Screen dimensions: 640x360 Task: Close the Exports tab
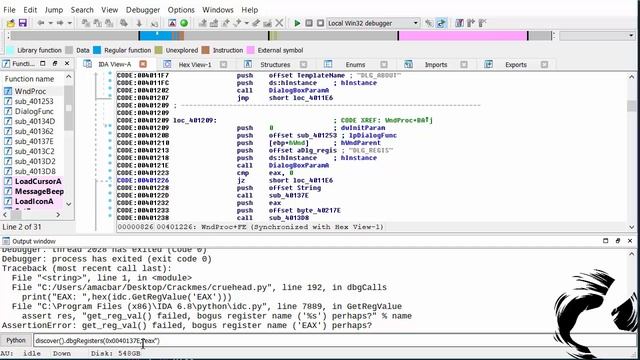click(x=544, y=64)
